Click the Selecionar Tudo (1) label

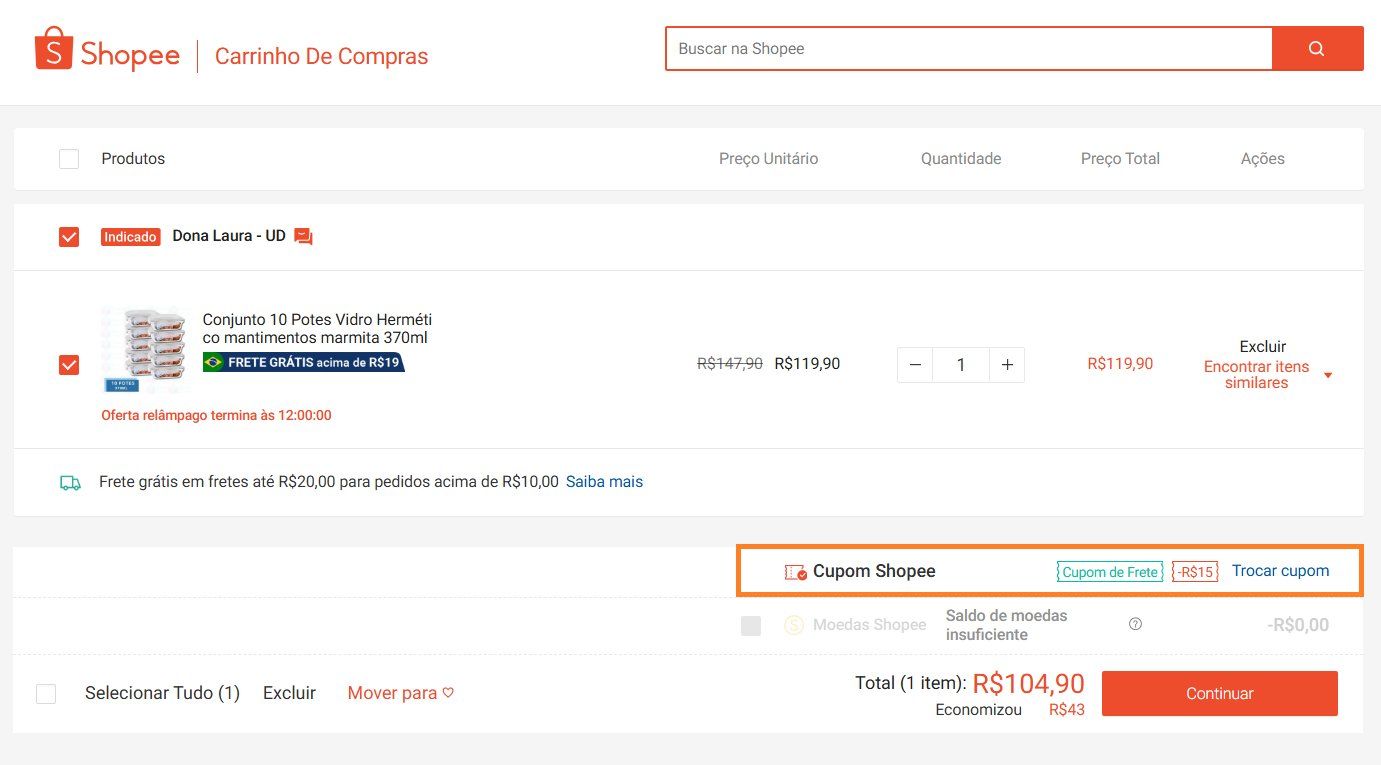162,693
